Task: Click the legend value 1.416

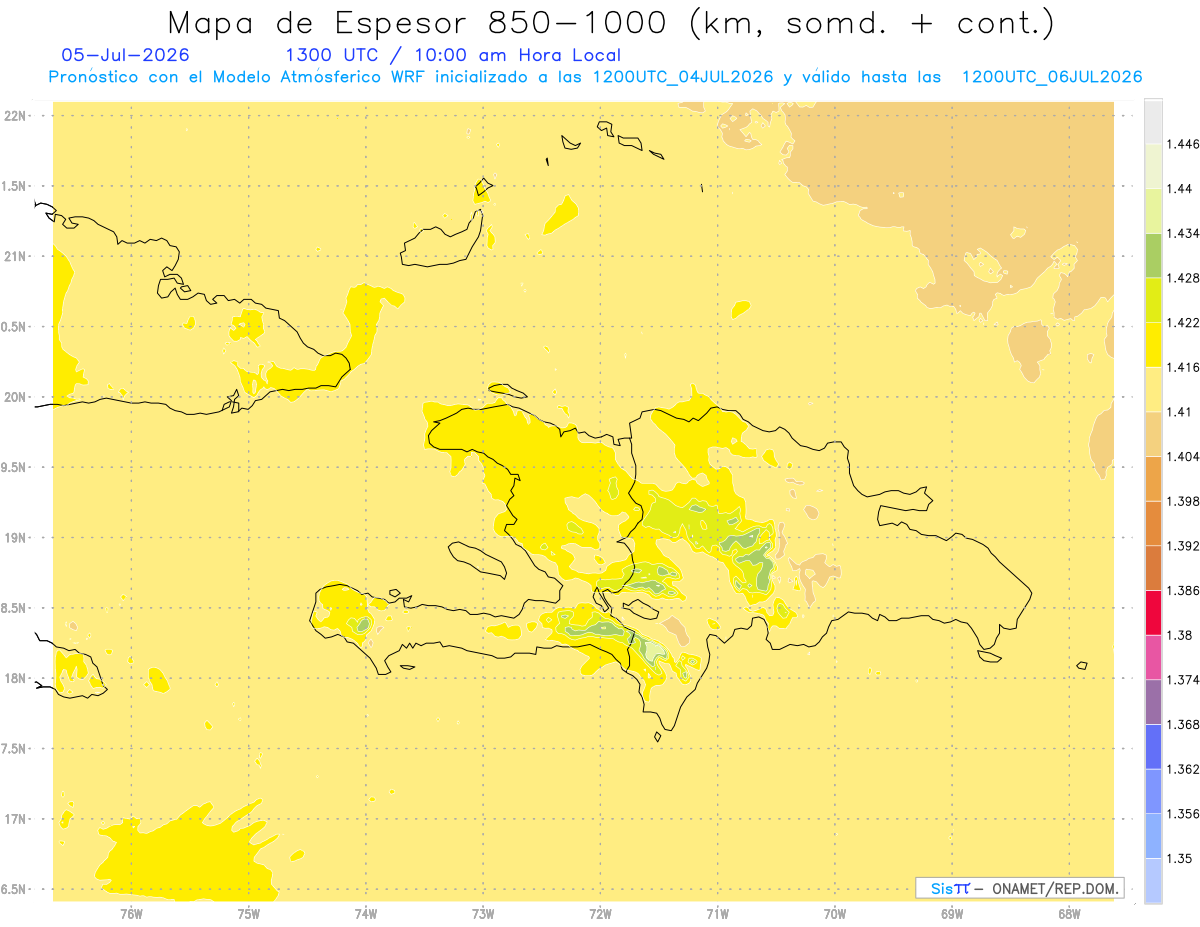Action: [x=1184, y=367]
